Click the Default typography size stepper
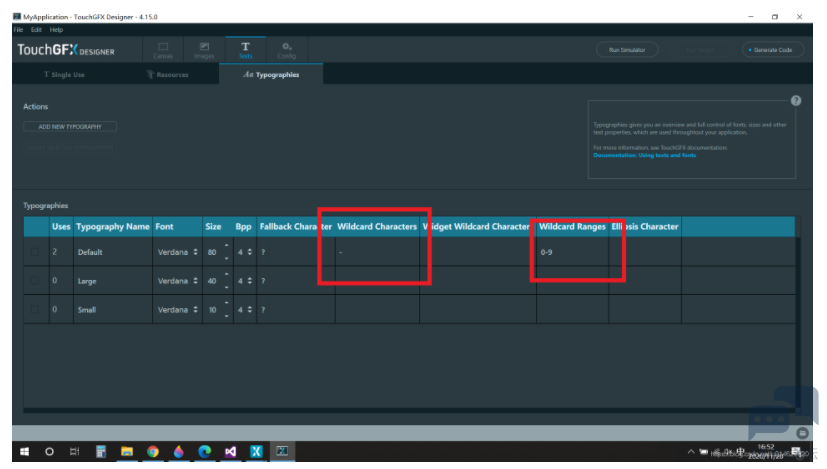 [x=226, y=252]
